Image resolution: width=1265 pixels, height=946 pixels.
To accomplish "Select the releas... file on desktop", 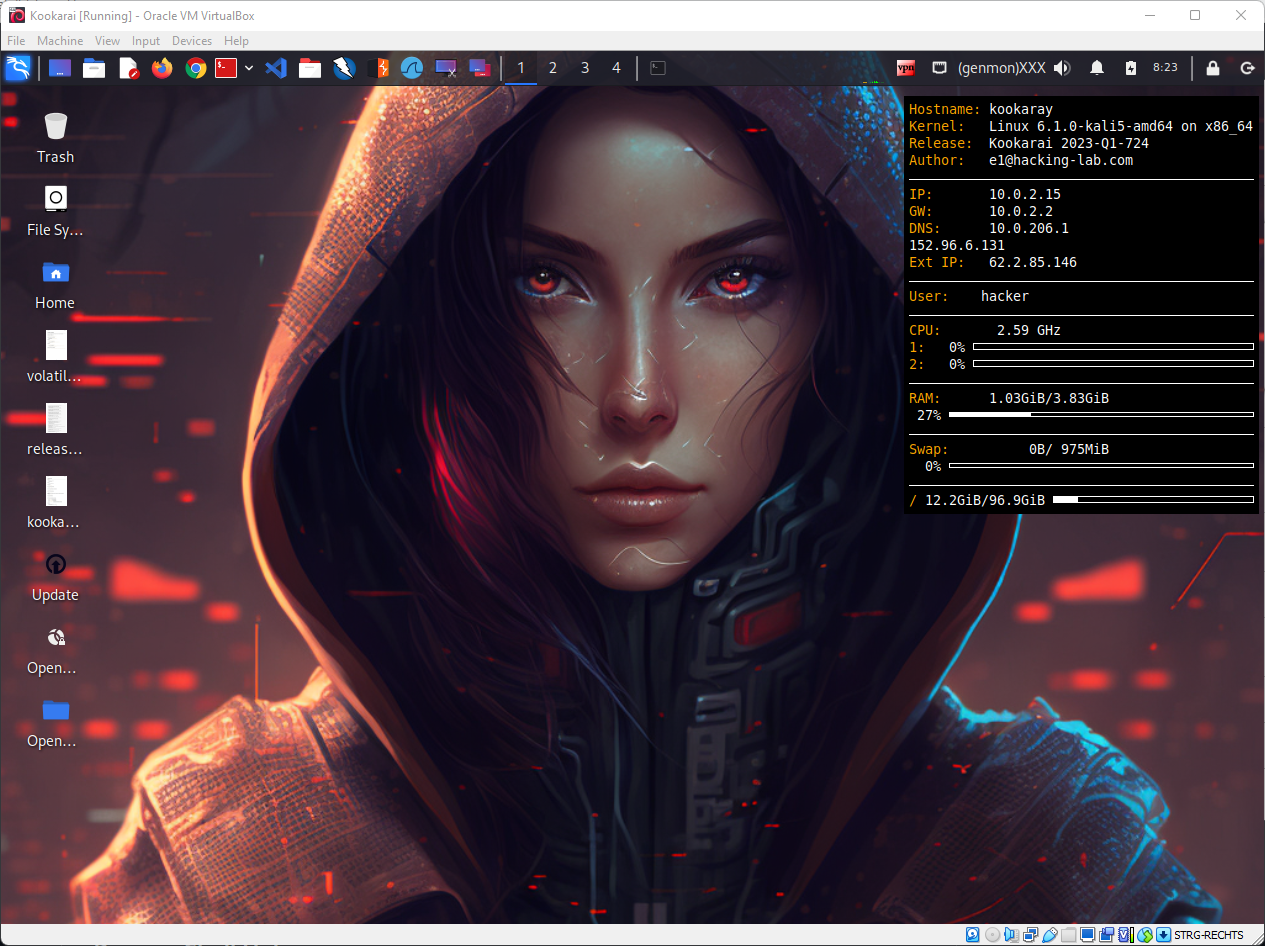I will point(55,430).
